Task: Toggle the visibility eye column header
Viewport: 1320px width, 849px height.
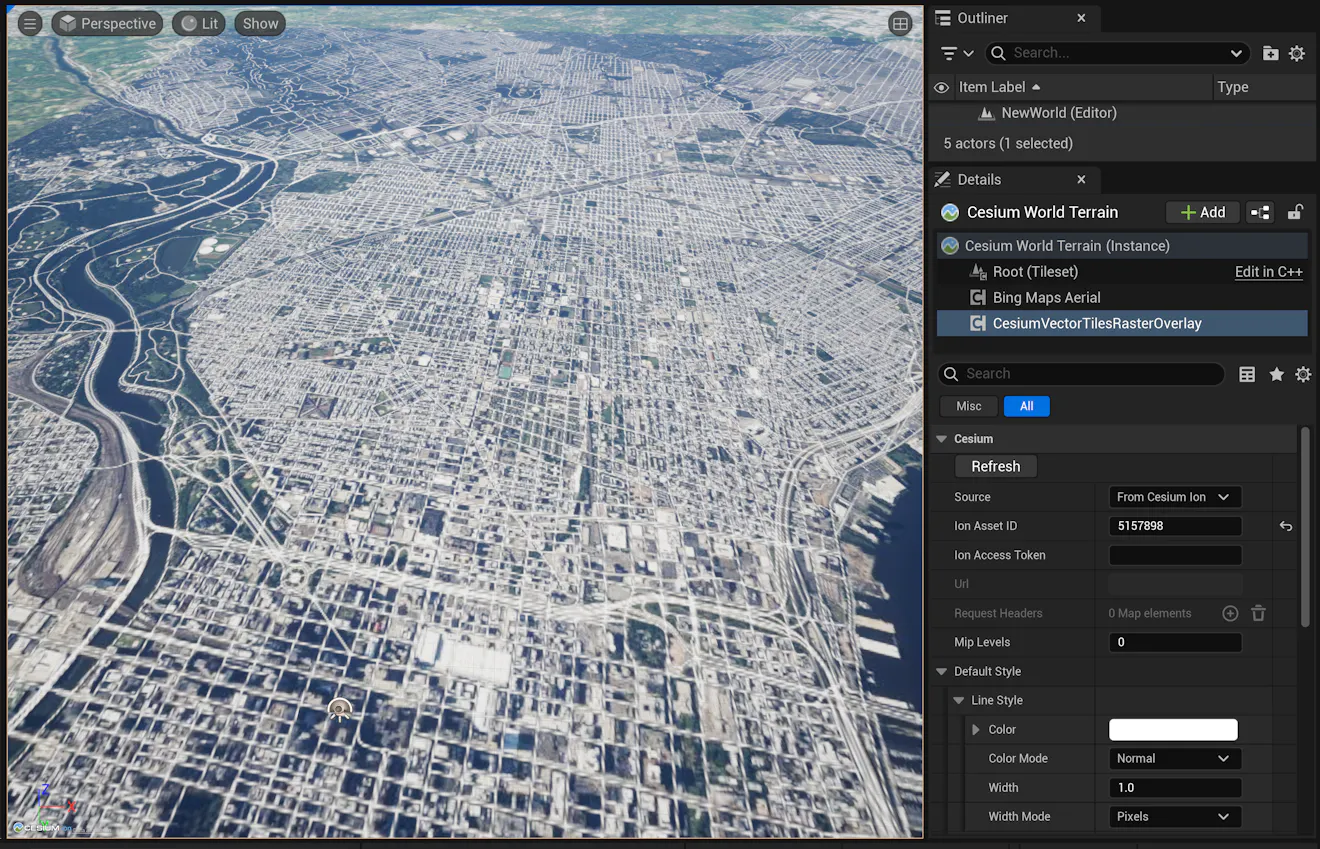Action: pyautogui.click(x=941, y=87)
